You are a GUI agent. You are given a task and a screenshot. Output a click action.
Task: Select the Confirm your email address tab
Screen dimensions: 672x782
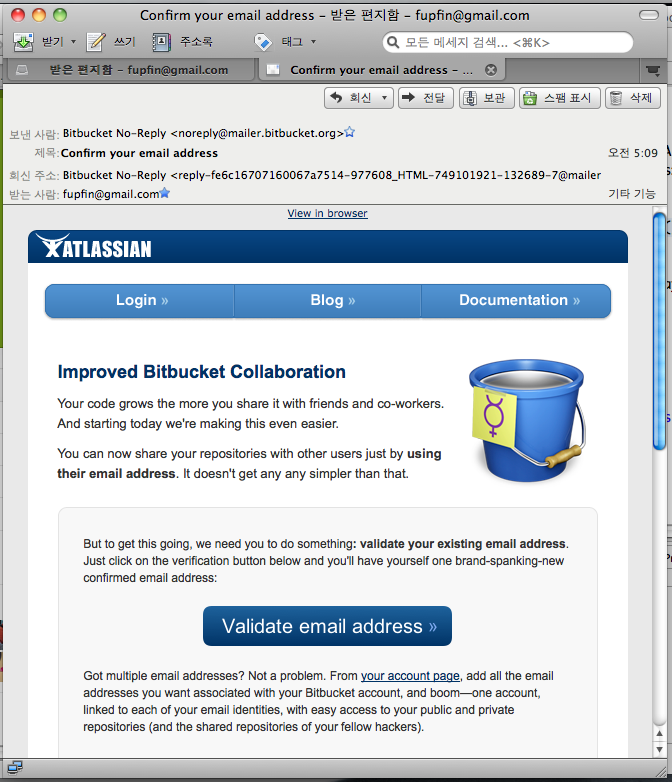click(x=382, y=70)
